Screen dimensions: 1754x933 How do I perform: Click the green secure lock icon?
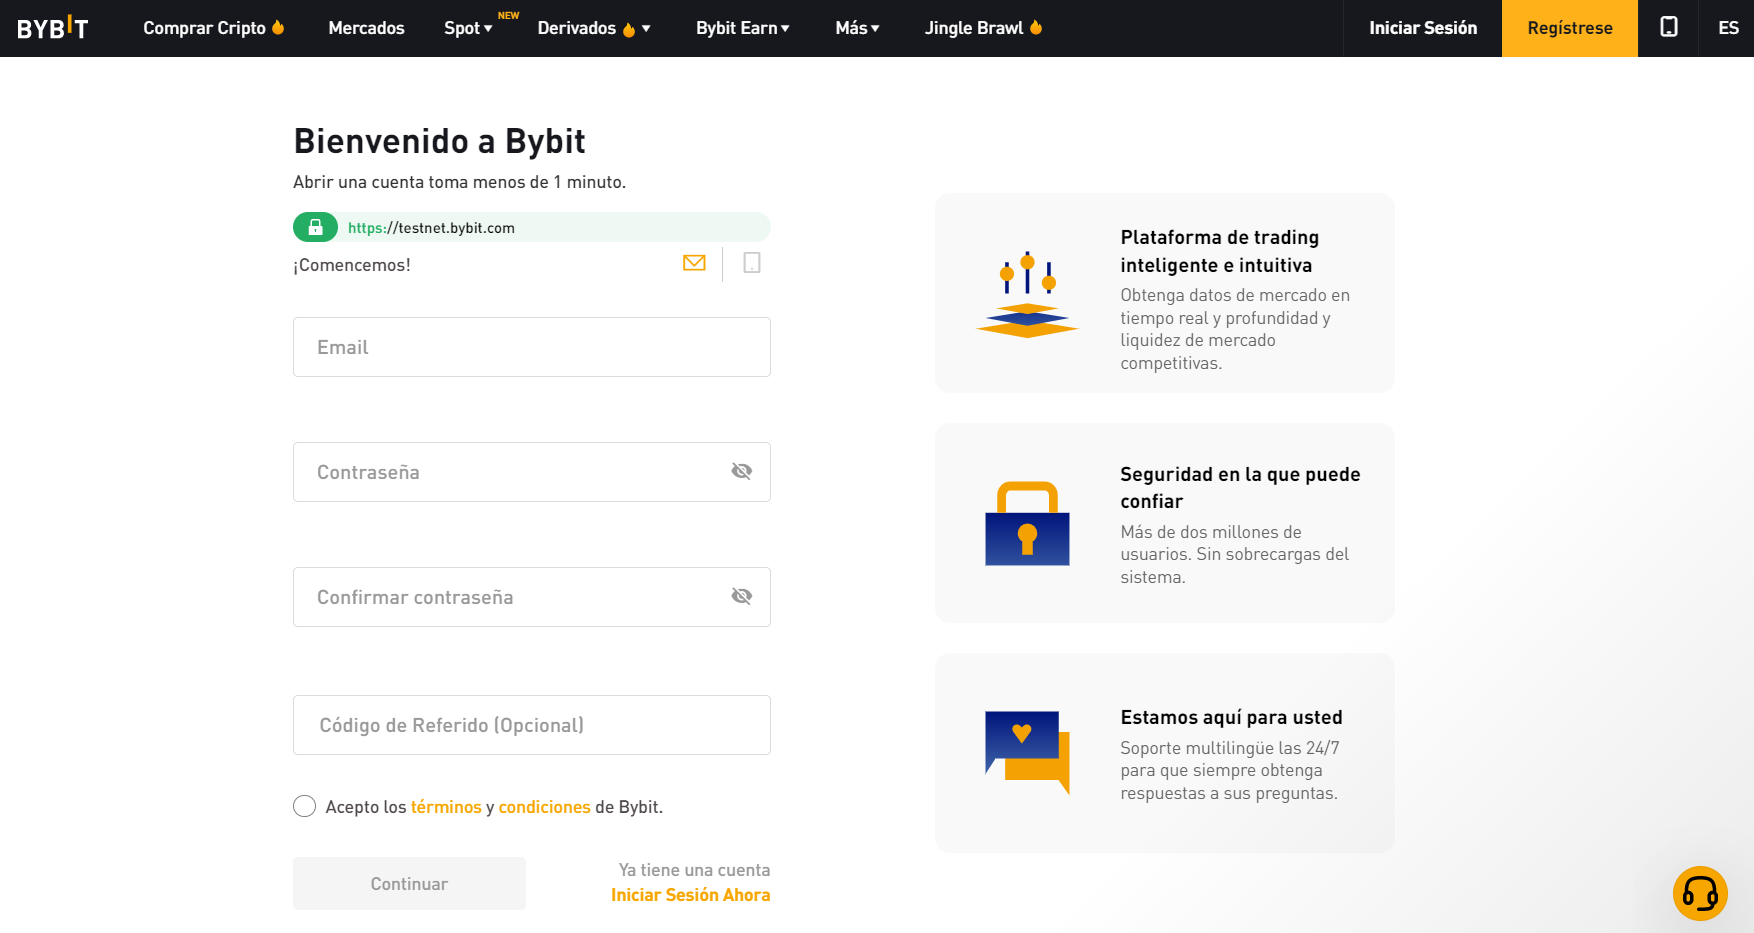pyautogui.click(x=315, y=227)
